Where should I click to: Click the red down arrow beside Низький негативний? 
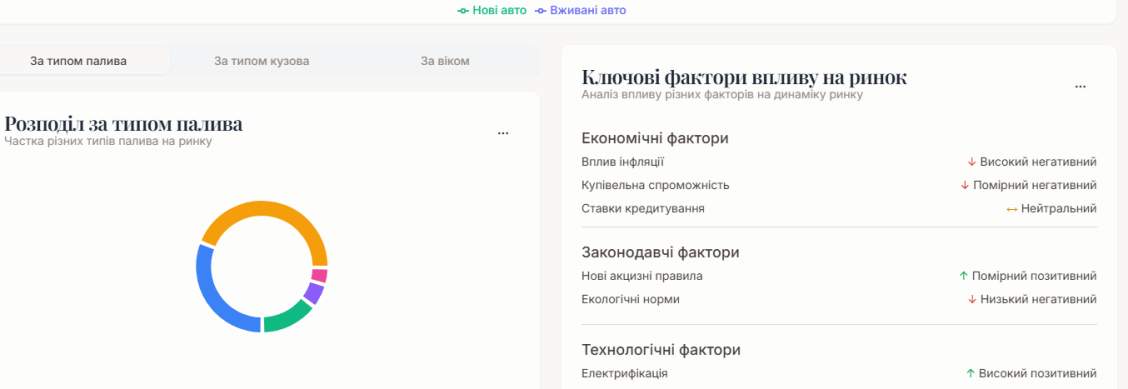pos(972,299)
